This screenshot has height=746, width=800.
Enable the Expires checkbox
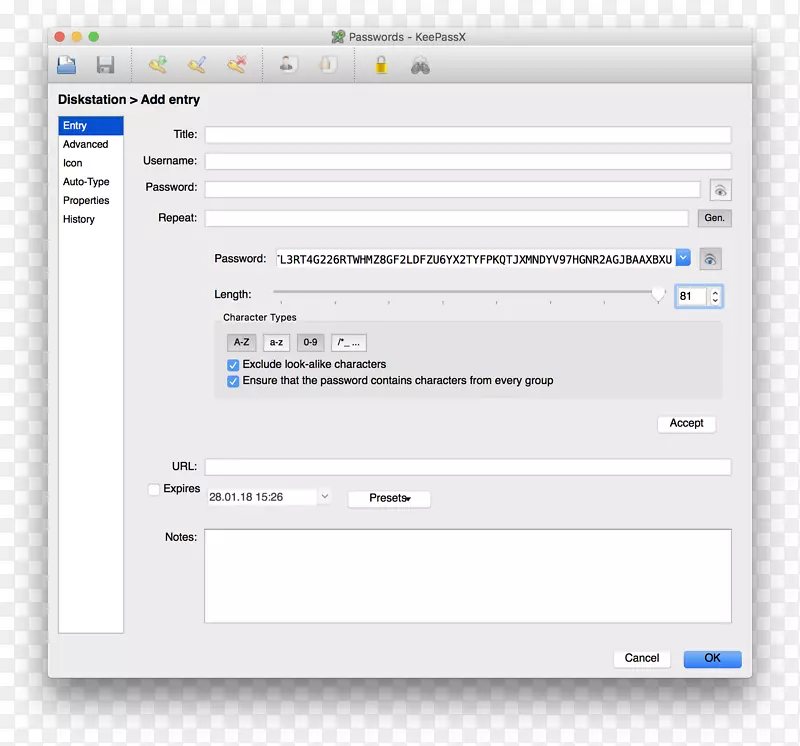click(x=154, y=489)
